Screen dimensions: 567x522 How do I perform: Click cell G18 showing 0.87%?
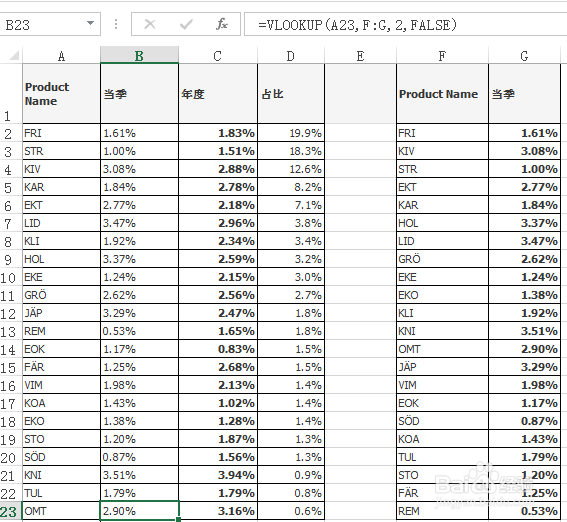pos(524,421)
